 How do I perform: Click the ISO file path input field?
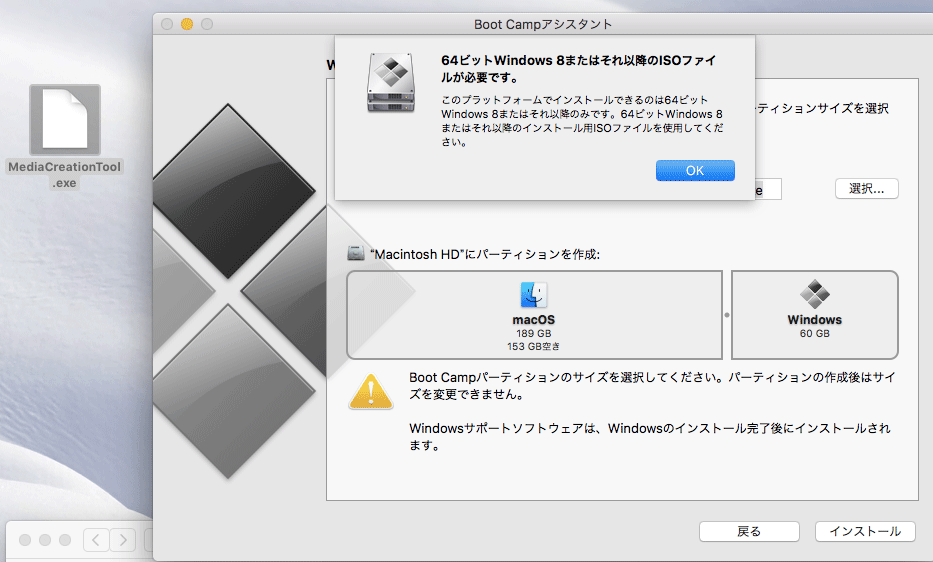coord(768,189)
